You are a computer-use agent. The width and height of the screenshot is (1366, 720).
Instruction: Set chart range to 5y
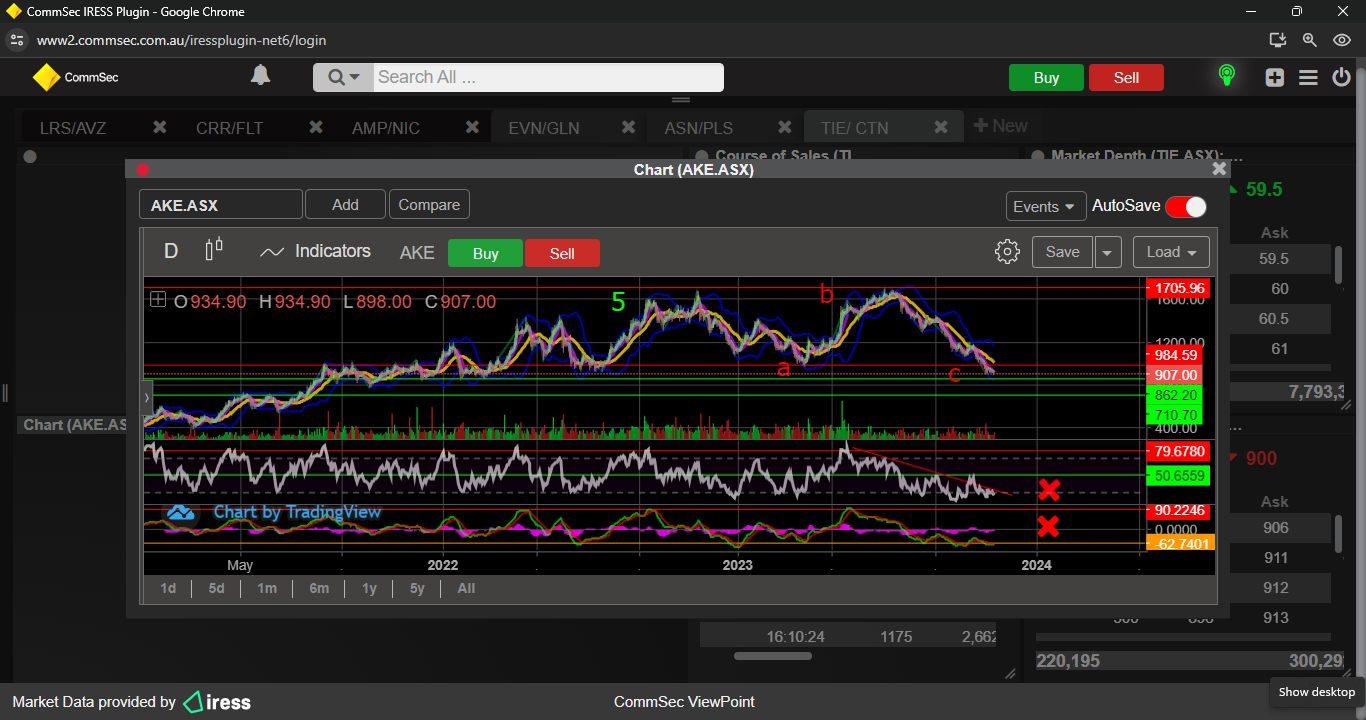[x=418, y=588]
